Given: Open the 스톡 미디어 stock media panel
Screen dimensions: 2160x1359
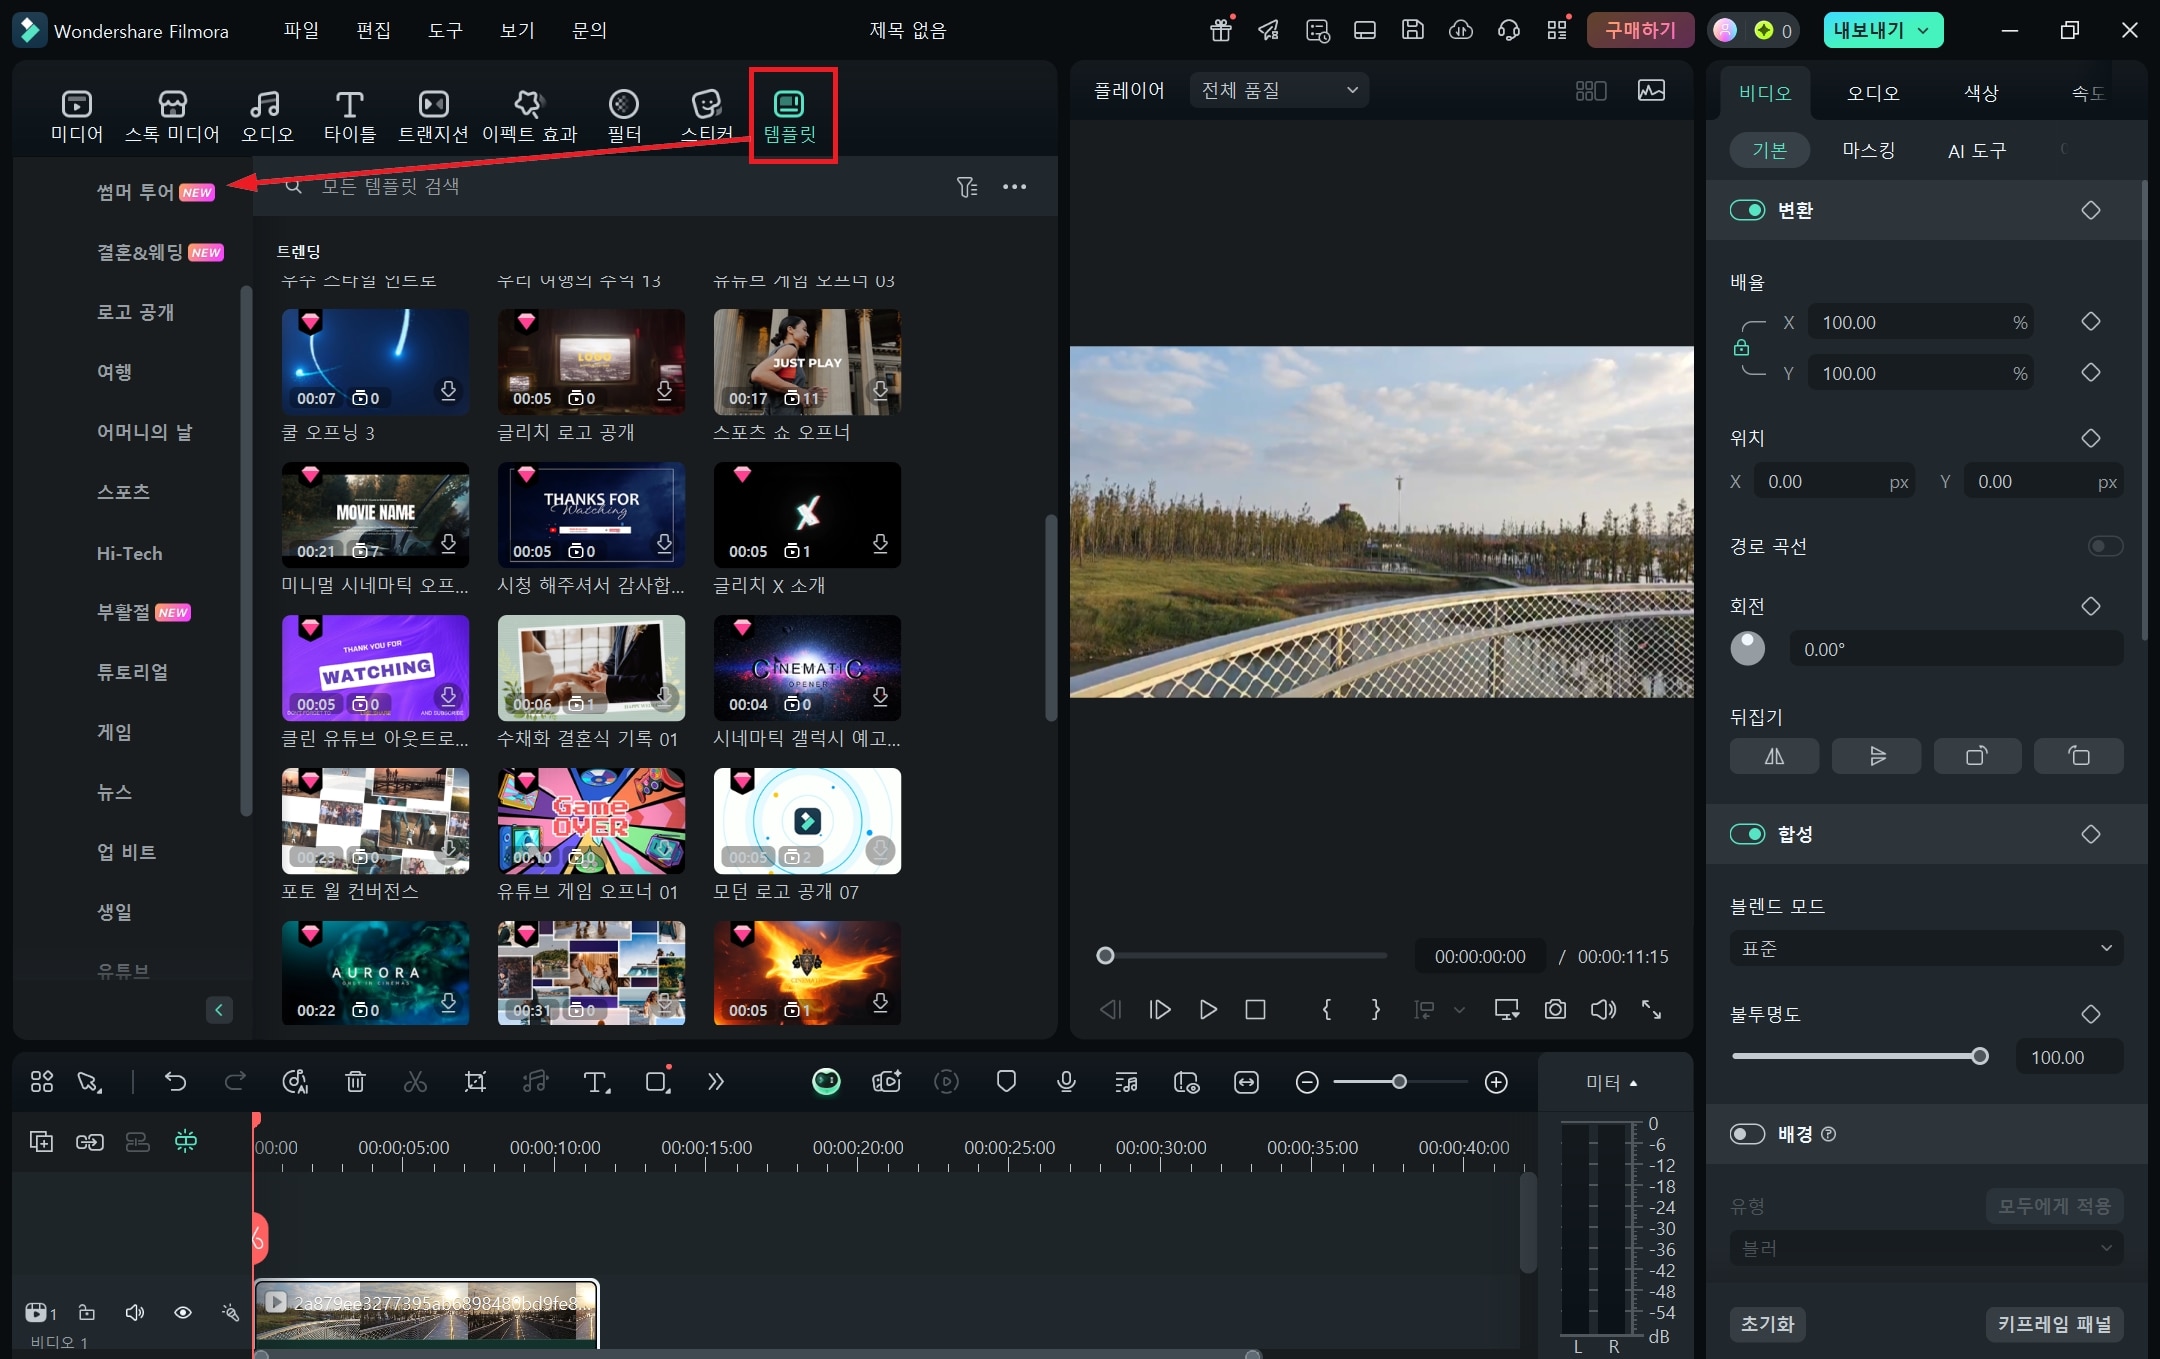Looking at the screenshot, I should click(x=172, y=115).
